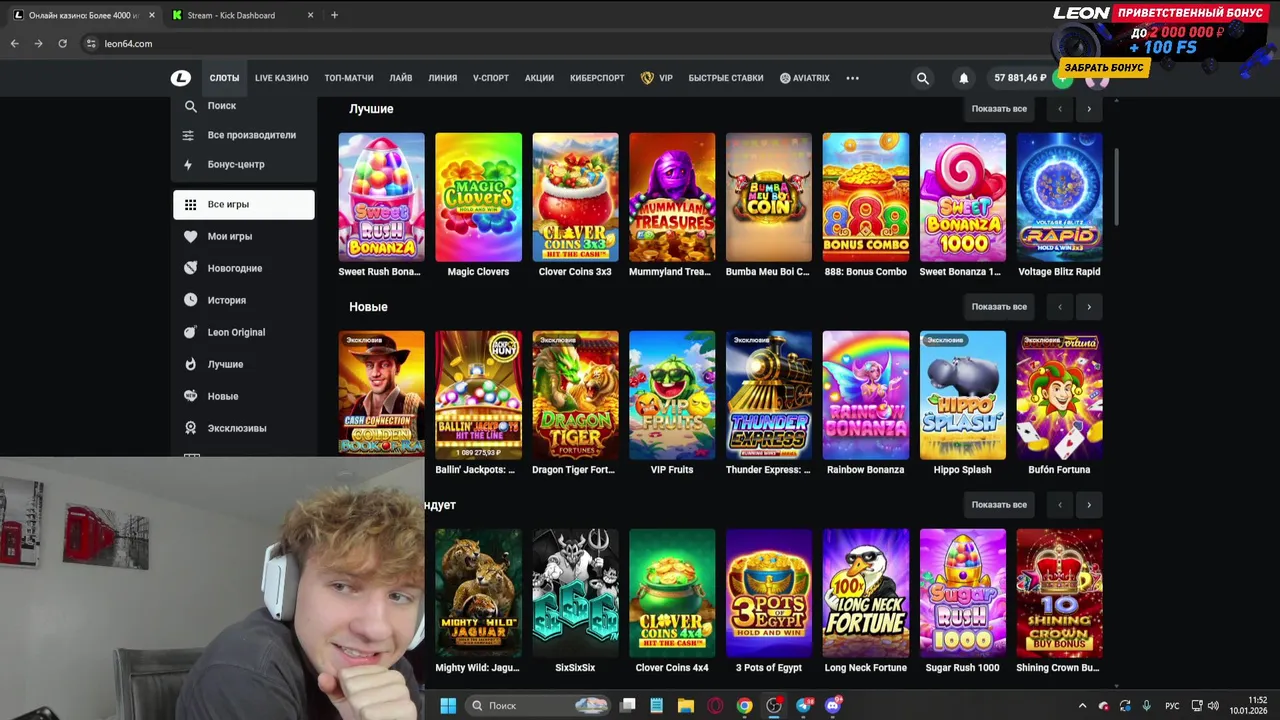Open Google Chrome from the taskbar
The width and height of the screenshot is (1280, 720).
(x=744, y=705)
